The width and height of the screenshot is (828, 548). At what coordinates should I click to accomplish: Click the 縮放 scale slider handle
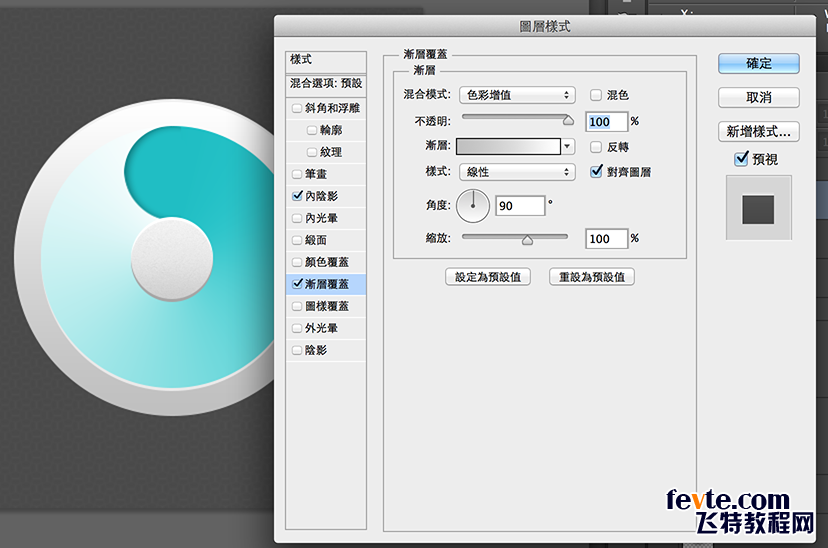pyautogui.click(x=527, y=240)
